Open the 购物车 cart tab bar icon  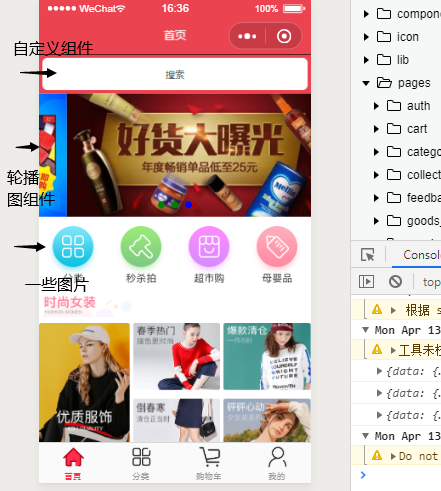210,456
